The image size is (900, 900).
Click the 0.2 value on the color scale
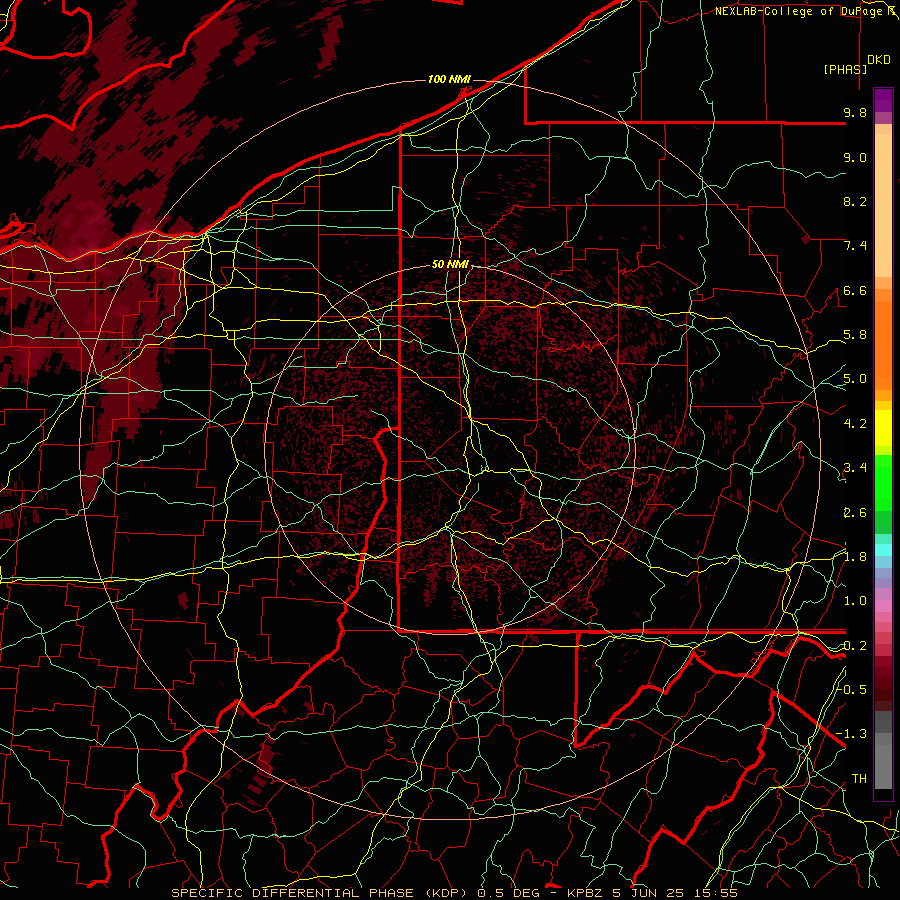click(x=855, y=646)
